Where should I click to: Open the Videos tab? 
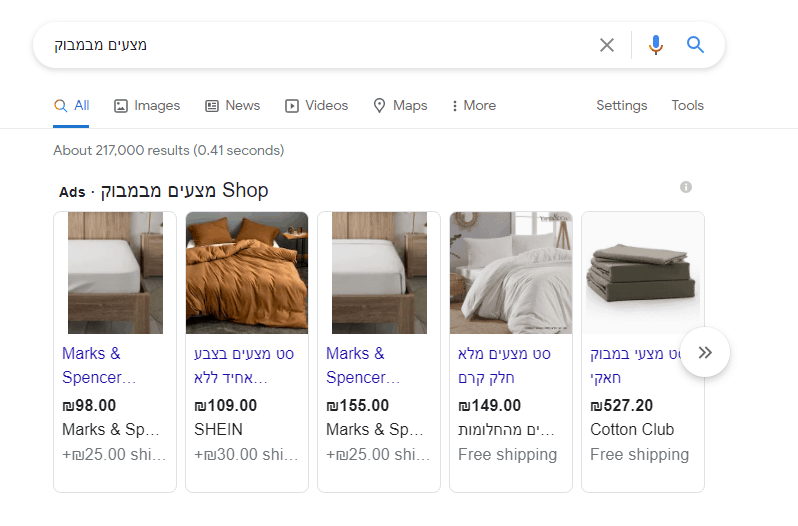coord(317,105)
